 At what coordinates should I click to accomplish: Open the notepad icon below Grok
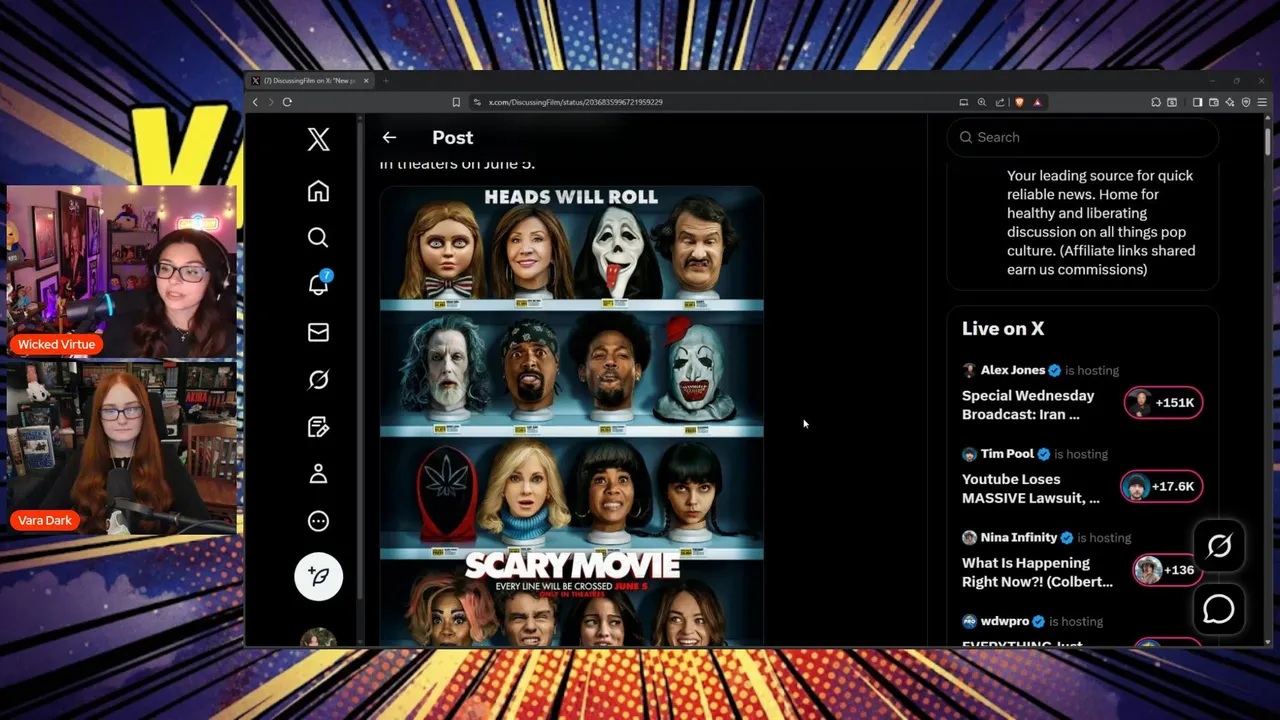coord(318,427)
